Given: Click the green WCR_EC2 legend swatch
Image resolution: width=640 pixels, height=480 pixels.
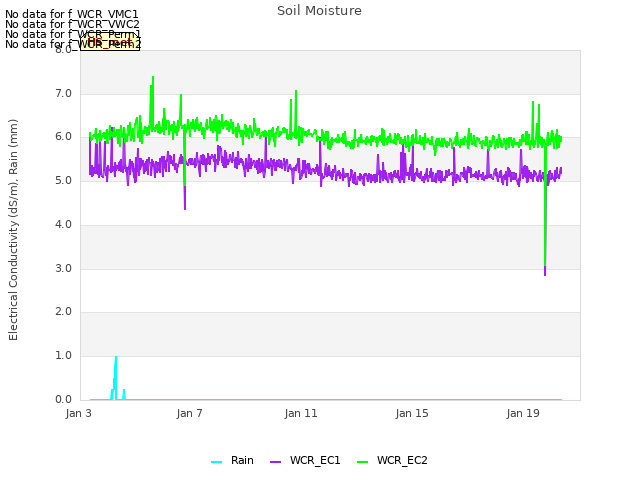Looking at the screenshot, I should 362,462.
